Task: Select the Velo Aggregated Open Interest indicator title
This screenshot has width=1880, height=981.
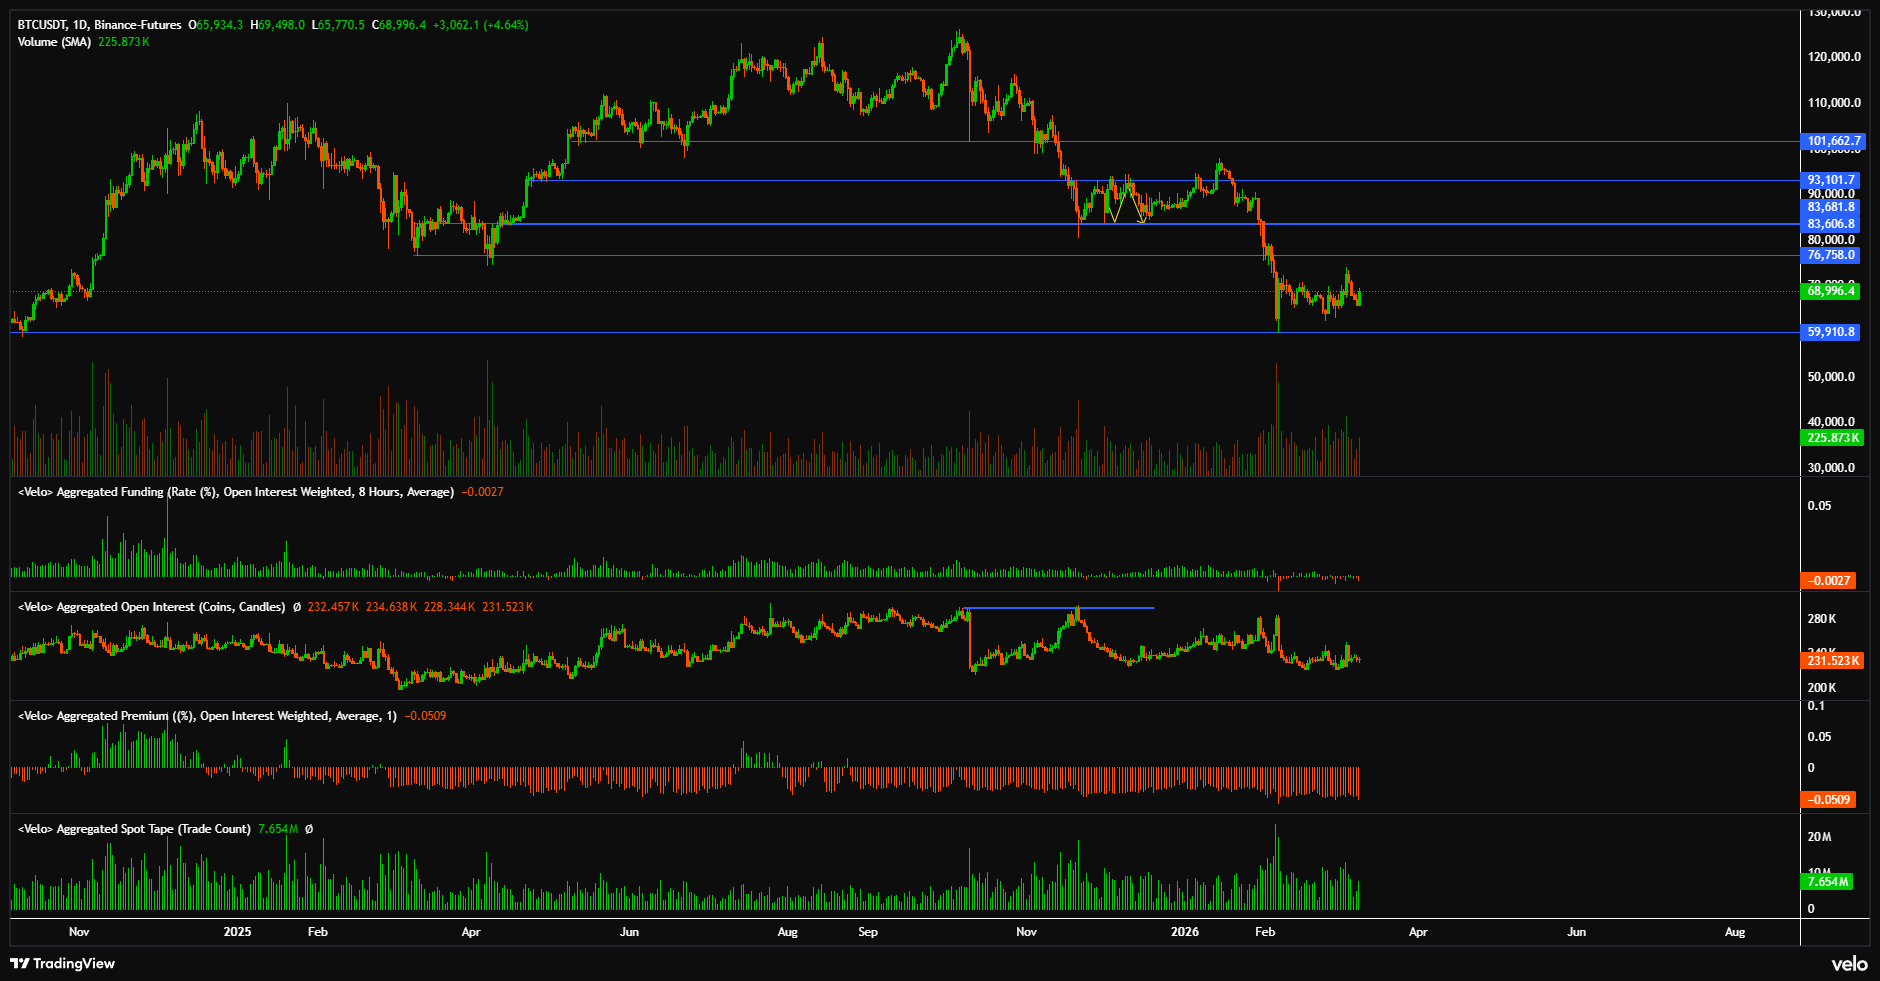Action: click(151, 607)
